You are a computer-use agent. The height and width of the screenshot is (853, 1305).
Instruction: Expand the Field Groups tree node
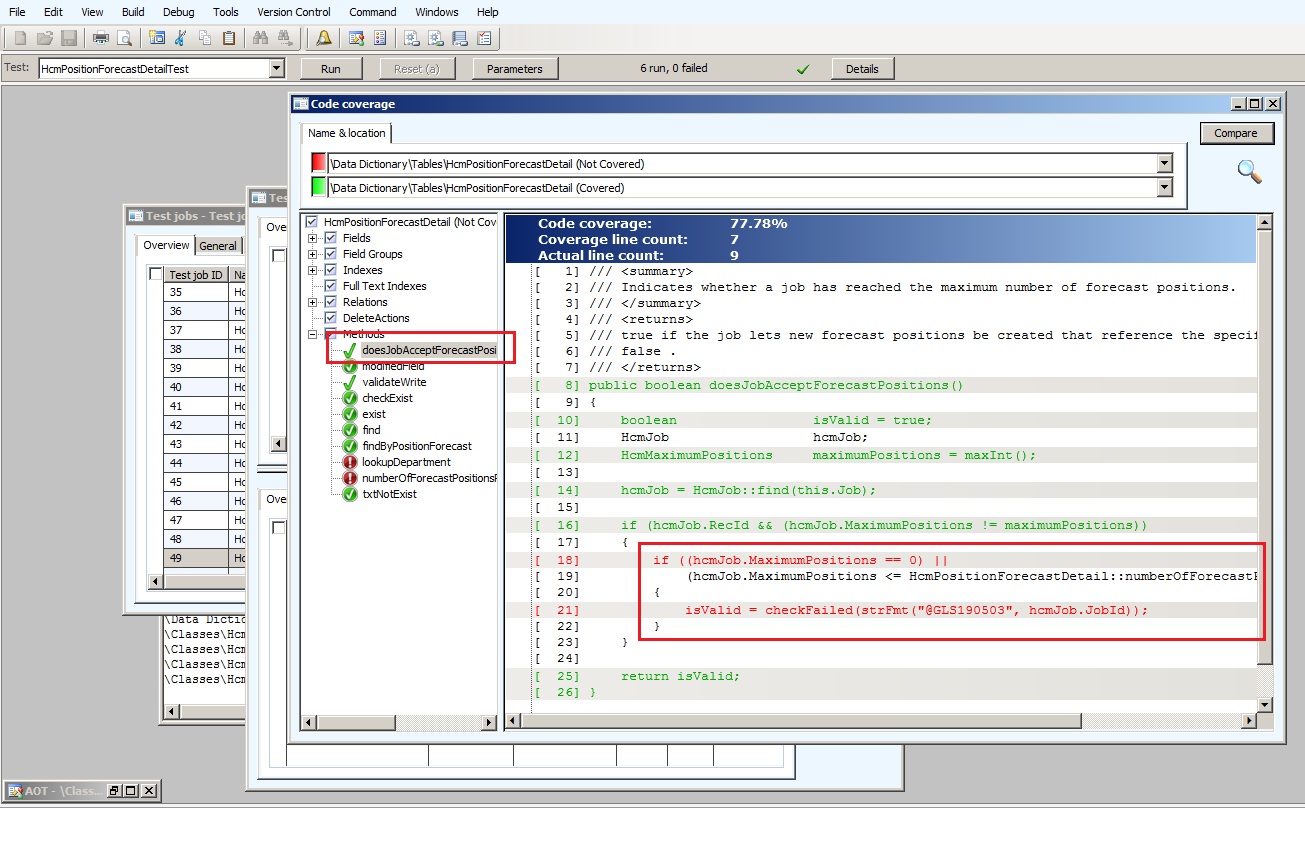[x=313, y=254]
